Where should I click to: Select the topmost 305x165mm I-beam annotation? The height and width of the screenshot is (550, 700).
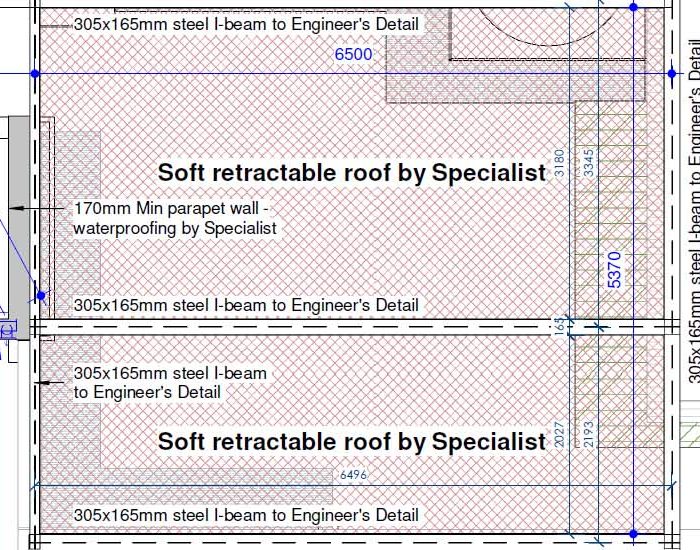[x=246, y=24]
